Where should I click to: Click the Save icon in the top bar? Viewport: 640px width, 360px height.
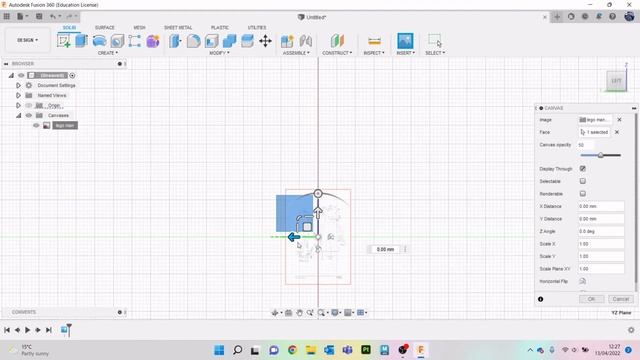tap(39, 16)
